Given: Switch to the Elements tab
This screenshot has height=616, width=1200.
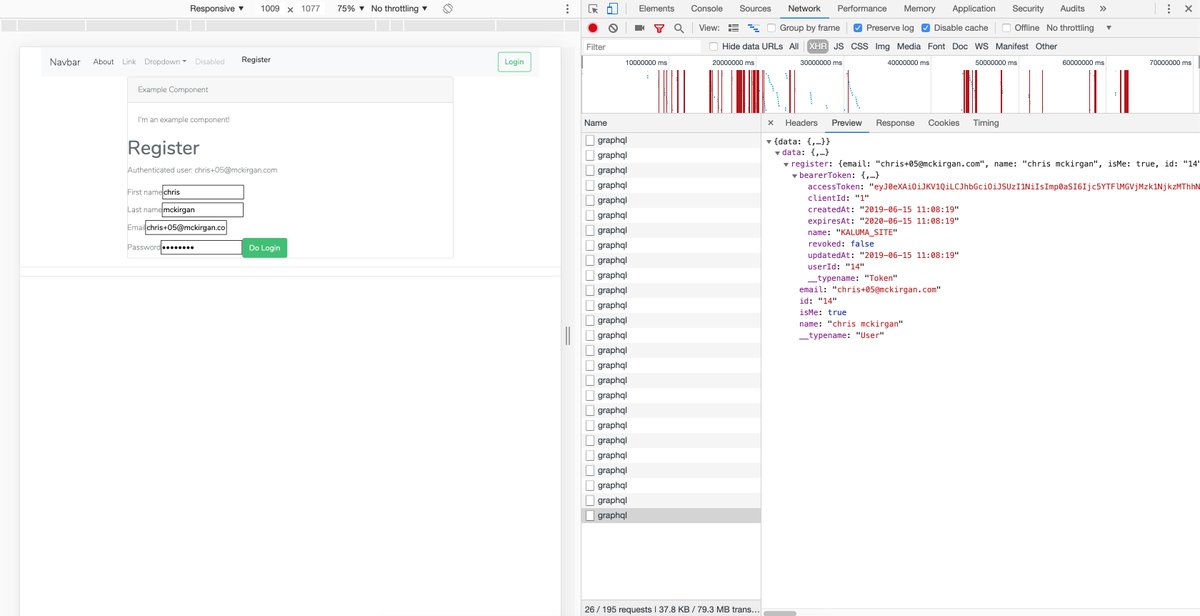Looking at the screenshot, I should (x=656, y=8).
